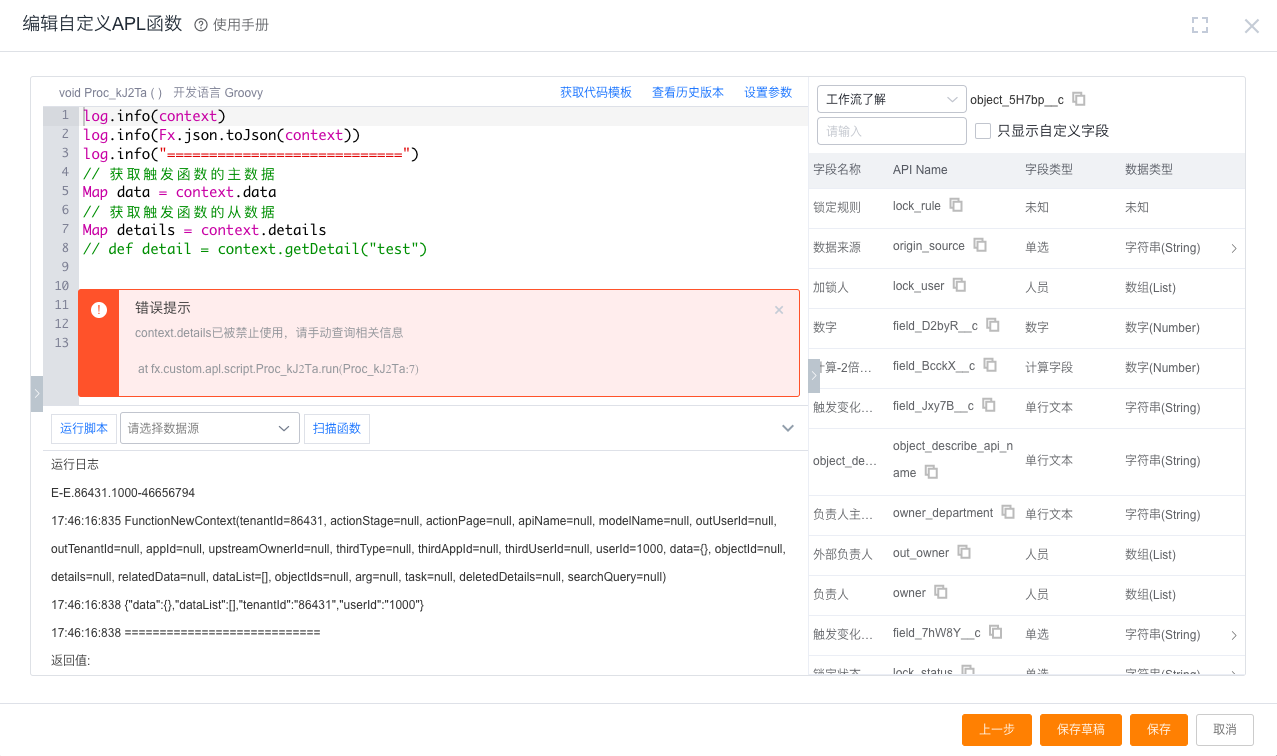Collapse the run log panel chevron
The height and width of the screenshot is (756, 1277).
(x=788, y=428)
